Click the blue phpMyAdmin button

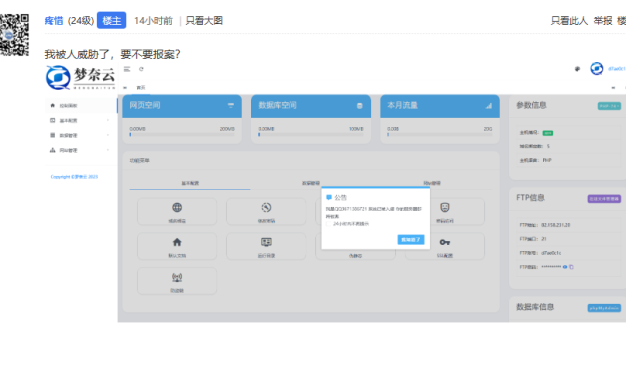coord(604,308)
